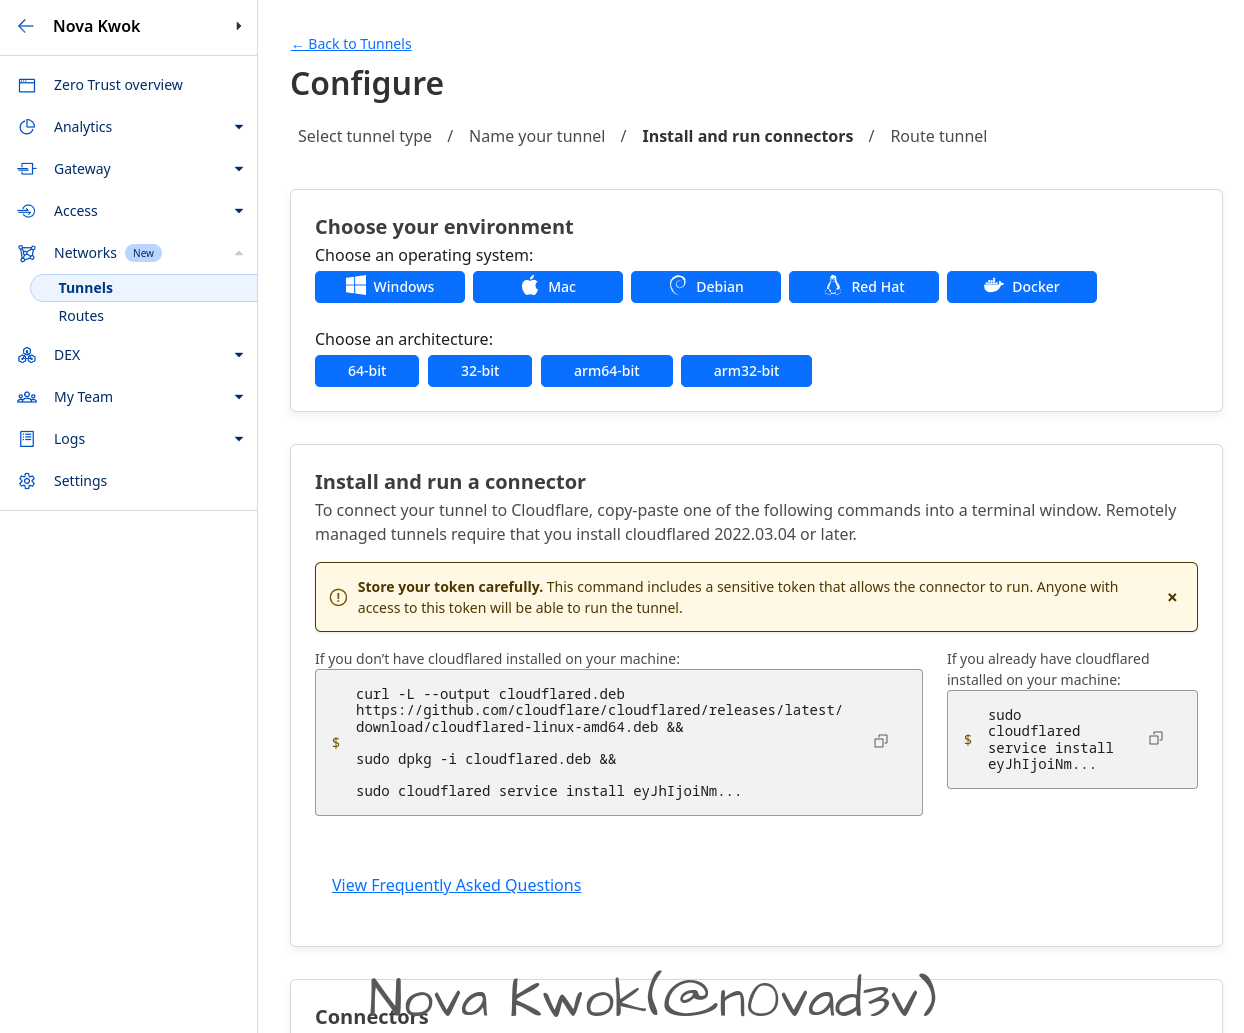Image resolution: width=1244 pixels, height=1033 pixels.
Task: Click the Configure page heading
Action: (x=367, y=84)
